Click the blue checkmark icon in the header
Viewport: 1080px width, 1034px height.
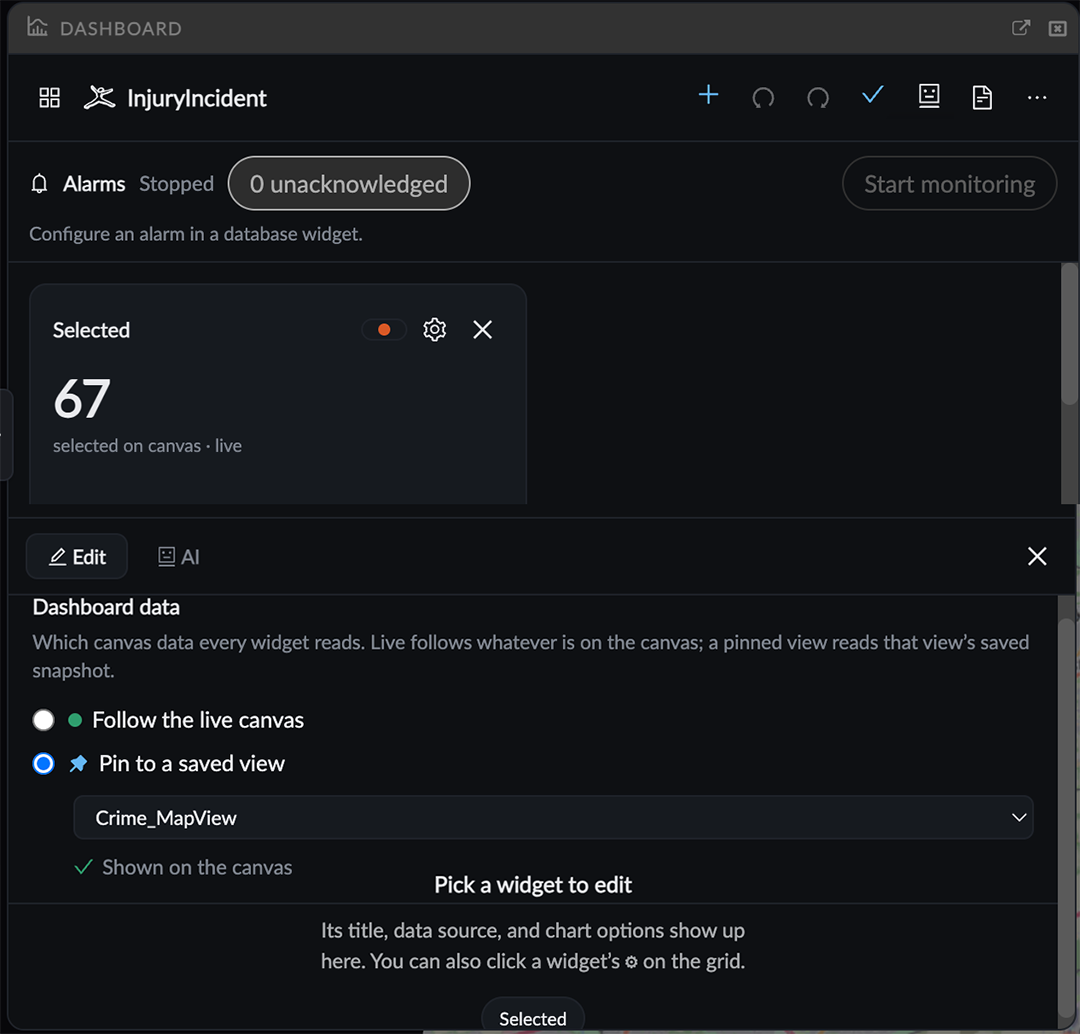tap(873, 95)
